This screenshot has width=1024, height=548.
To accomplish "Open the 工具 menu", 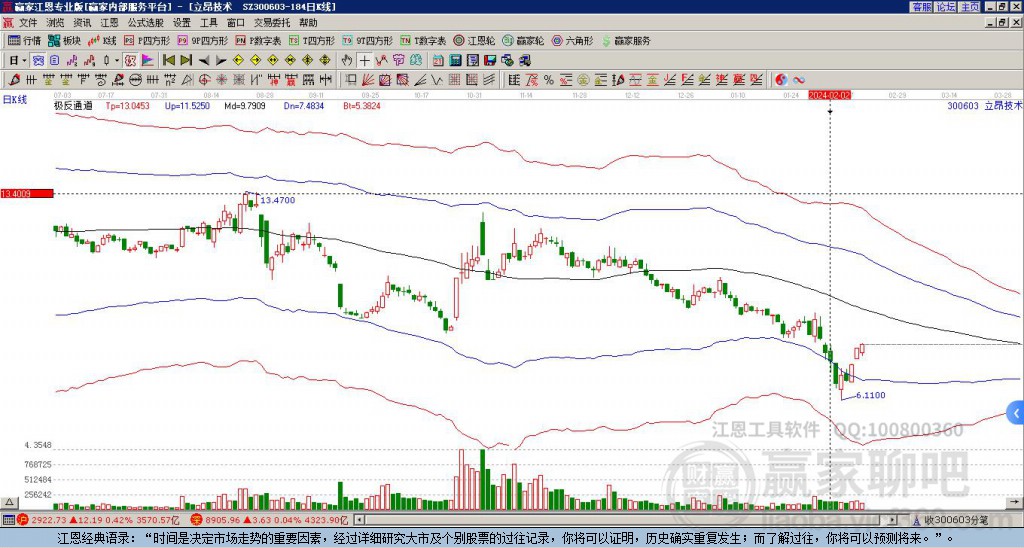I will pos(209,23).
